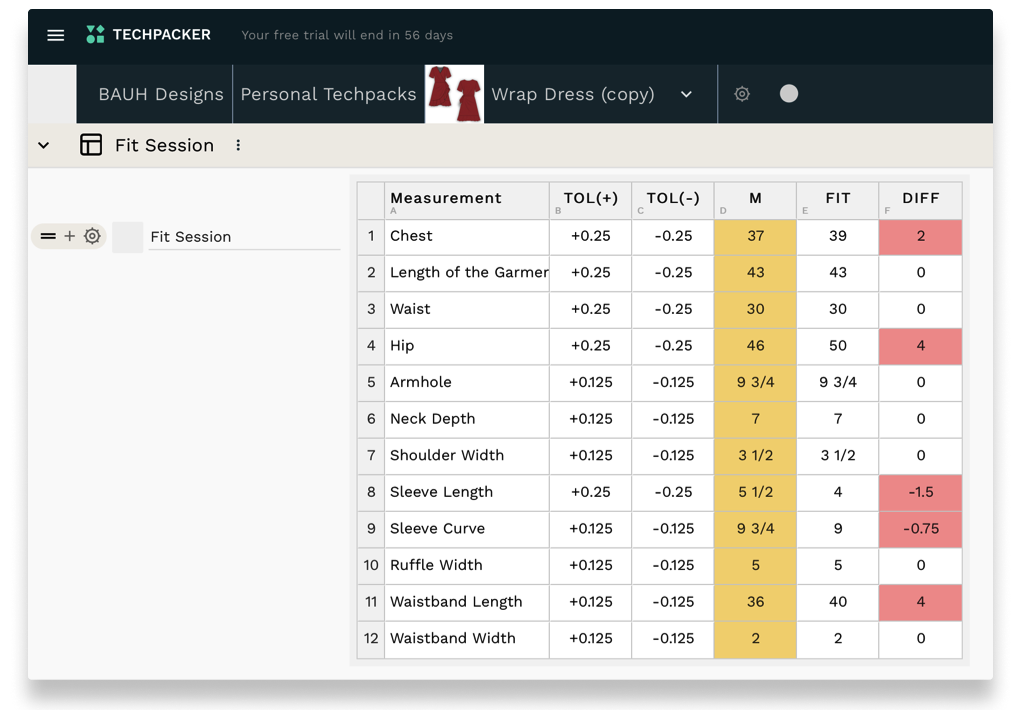This screenshot has width=1021, height=710.
Task: Click the TOL(+) cell for Armhole
Action: click(591, 382)
